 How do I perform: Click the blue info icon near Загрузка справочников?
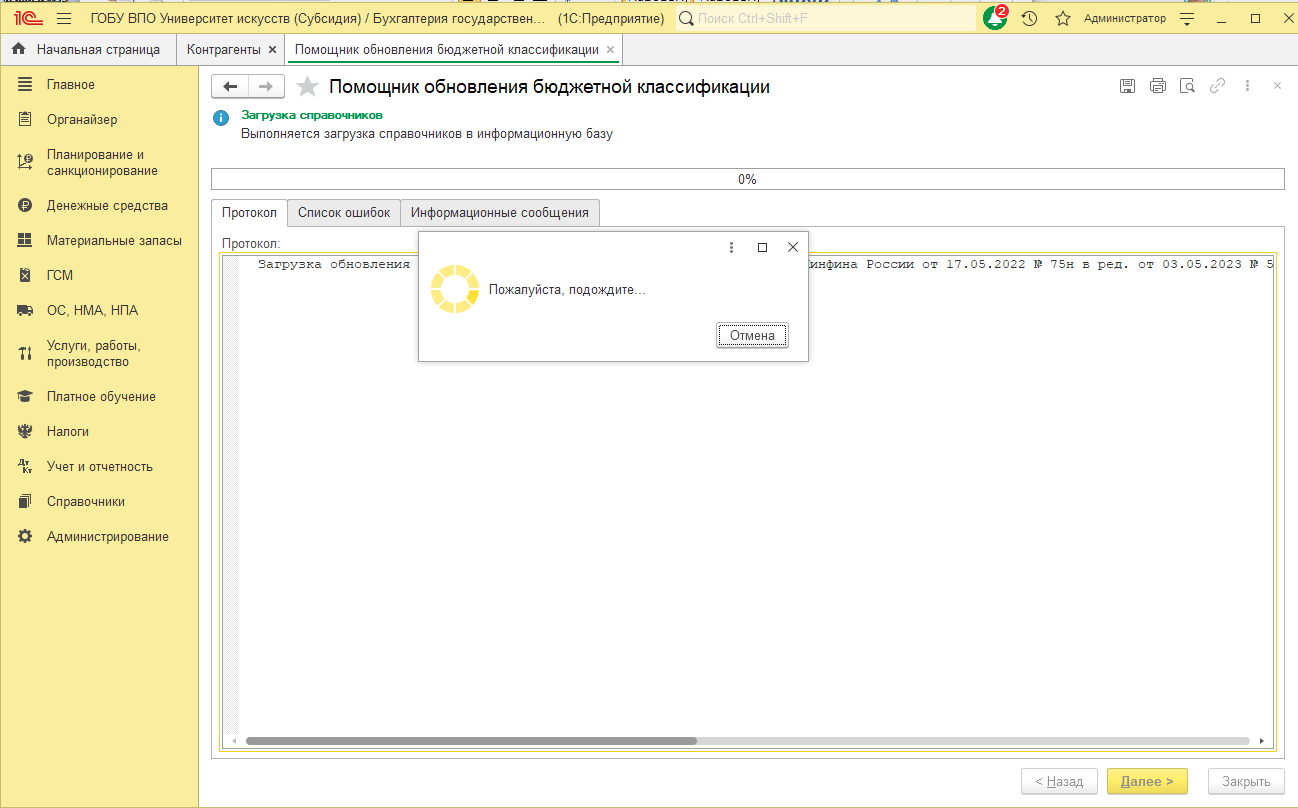(221, 118)
